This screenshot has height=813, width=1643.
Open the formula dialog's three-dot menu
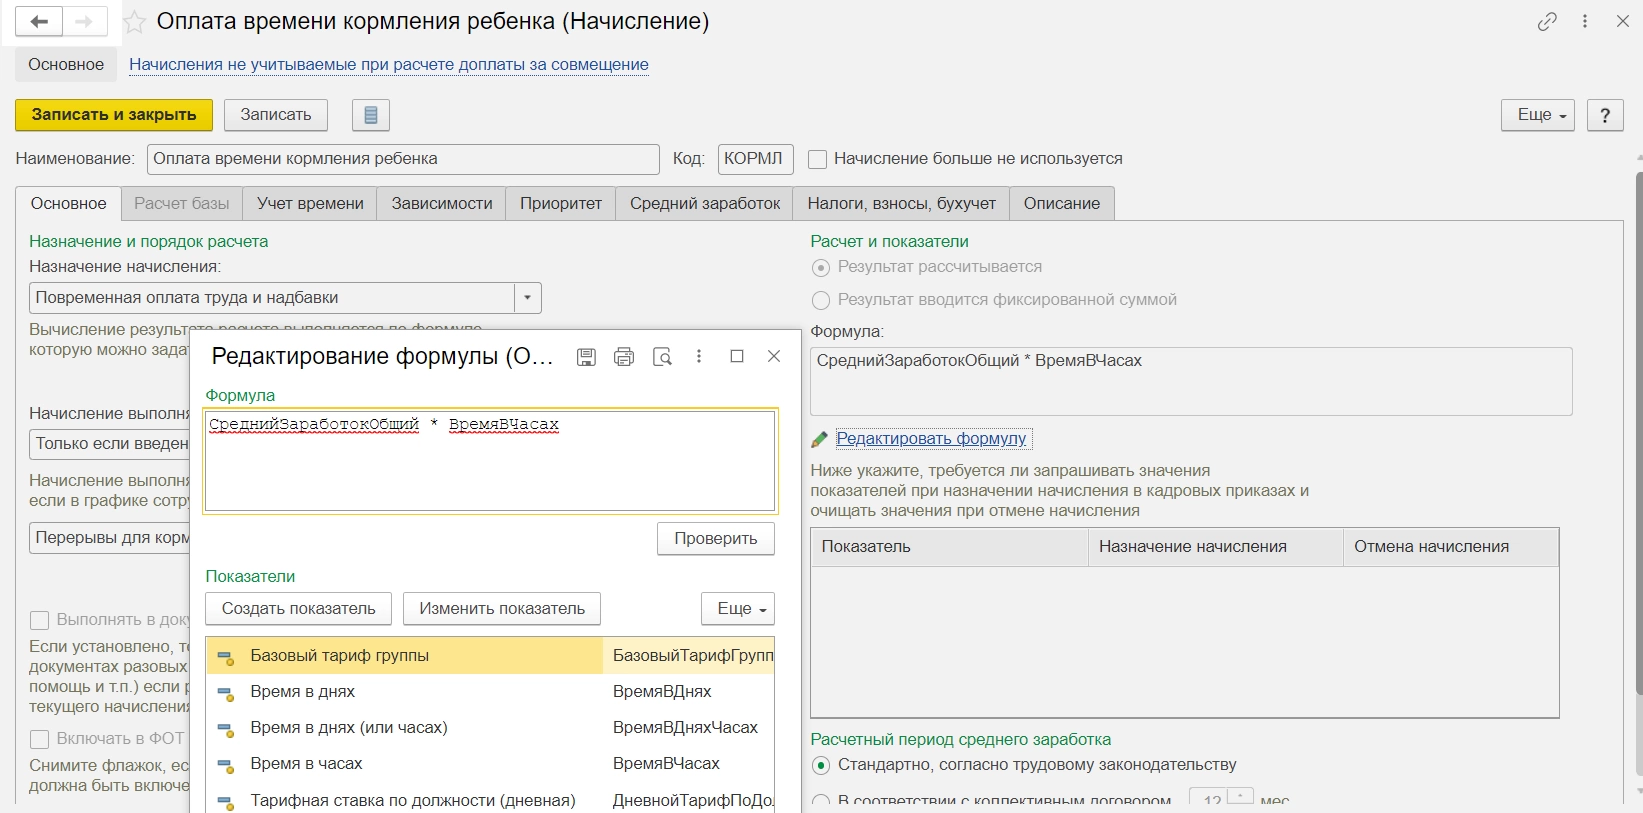tap(699, 356)
